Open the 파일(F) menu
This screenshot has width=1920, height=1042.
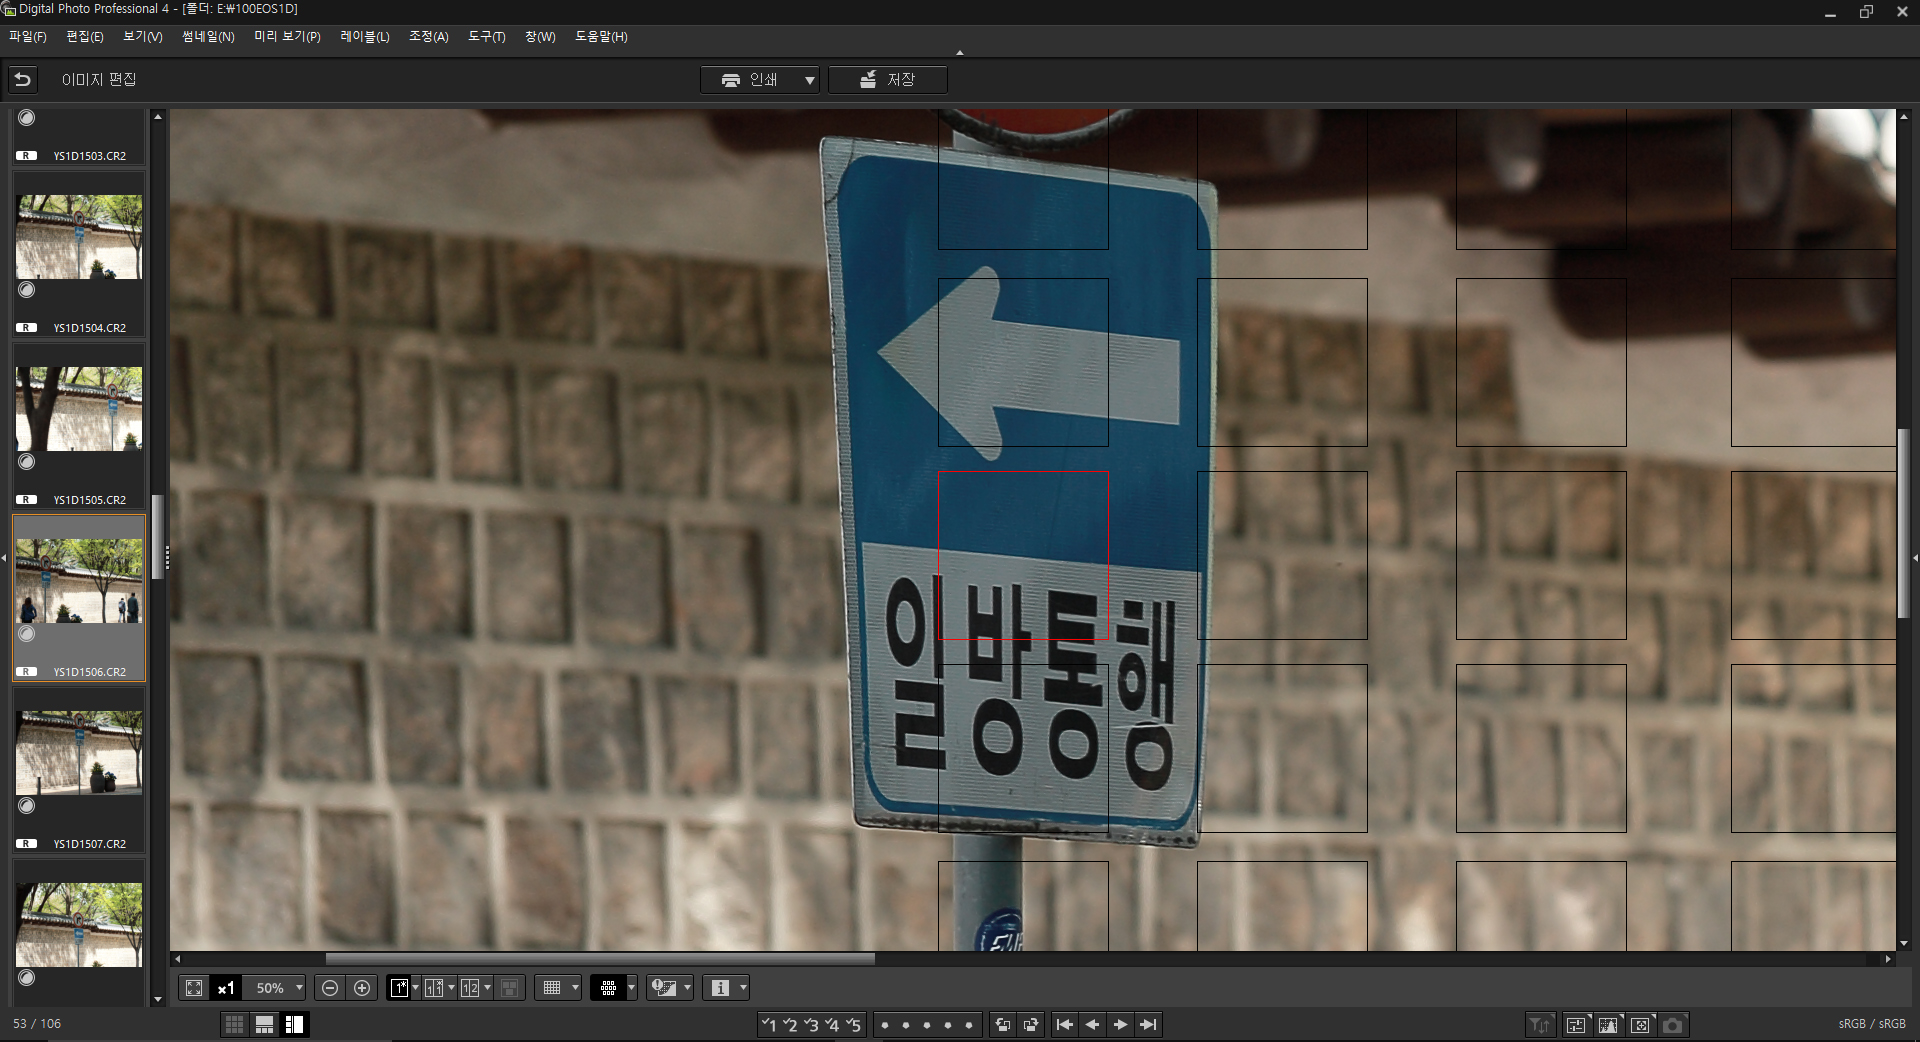pos(28,36)
